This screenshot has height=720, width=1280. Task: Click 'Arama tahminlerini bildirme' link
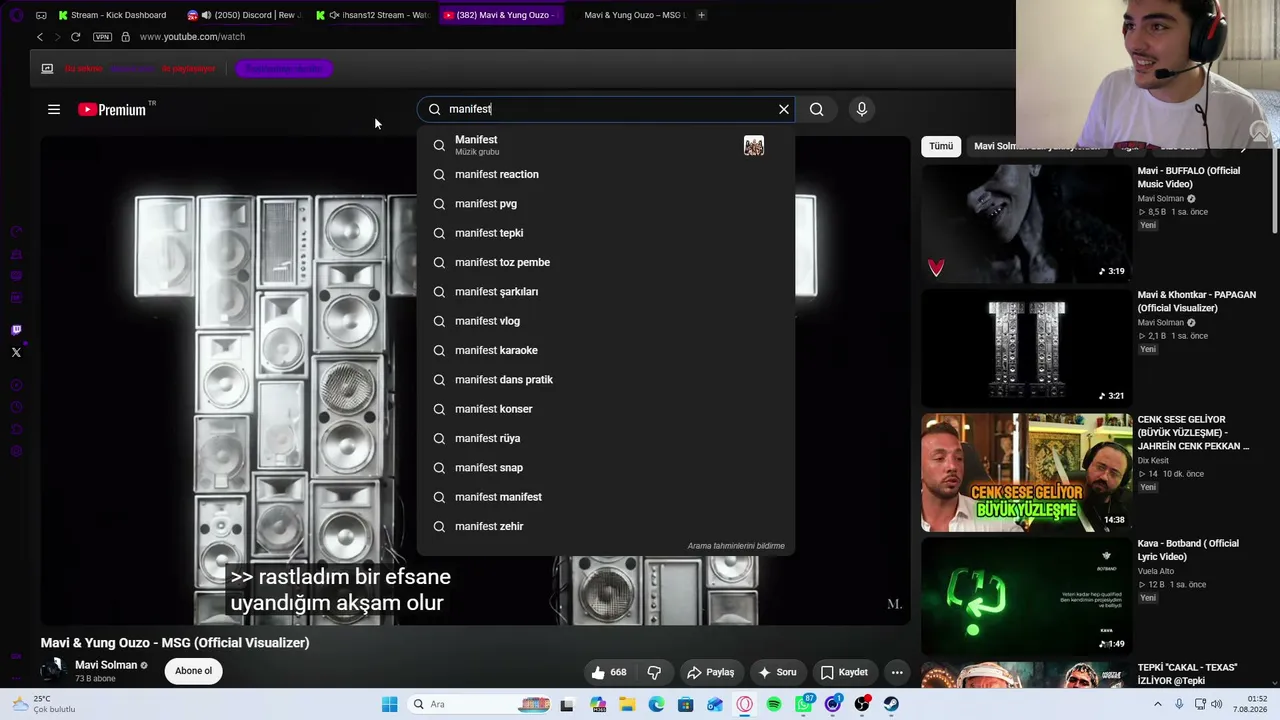click(736, 546)
